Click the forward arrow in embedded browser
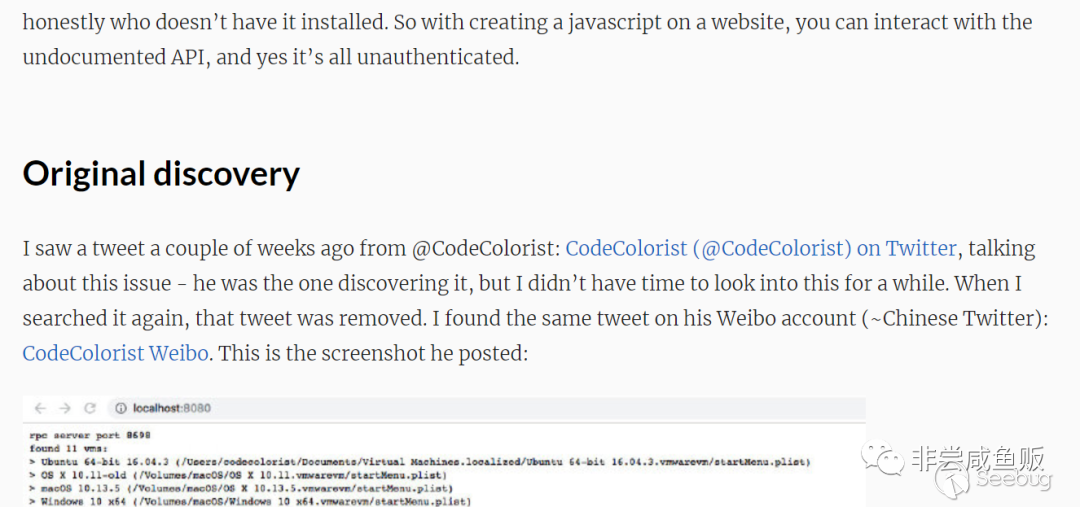The height and width of the screenshot is (507, 1080). pos(65,408)
